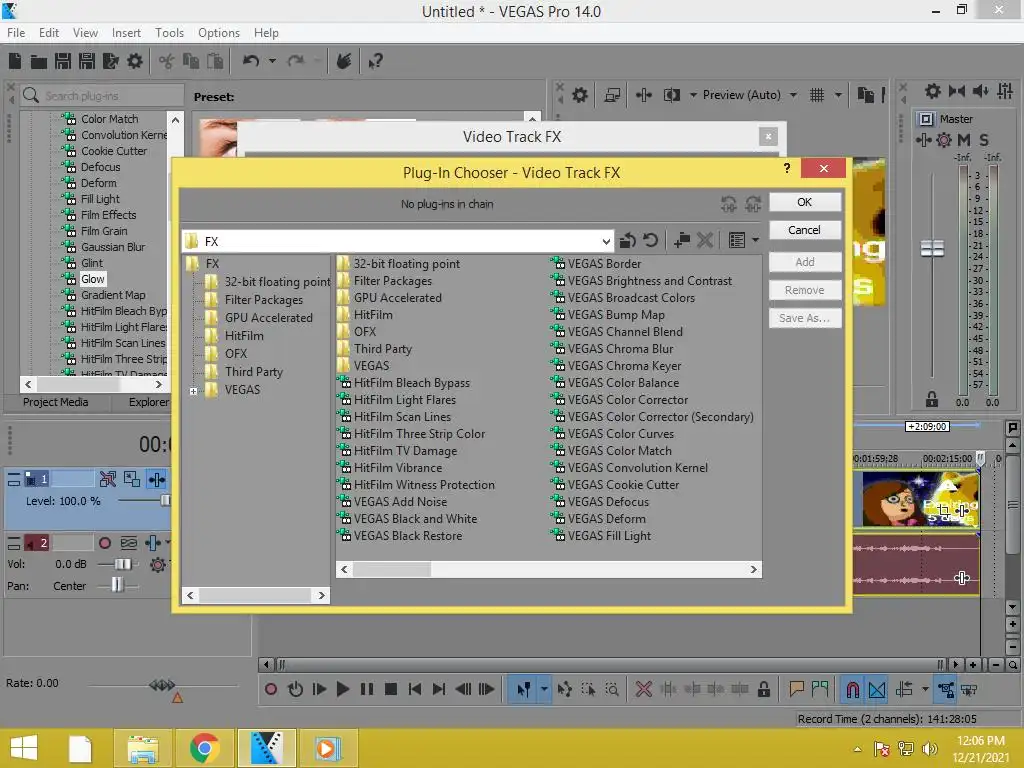This screenshot has width=1024, height=768.
Task: Click Remove button in Plug-In Chooser
Action: (x=805, y=290)
